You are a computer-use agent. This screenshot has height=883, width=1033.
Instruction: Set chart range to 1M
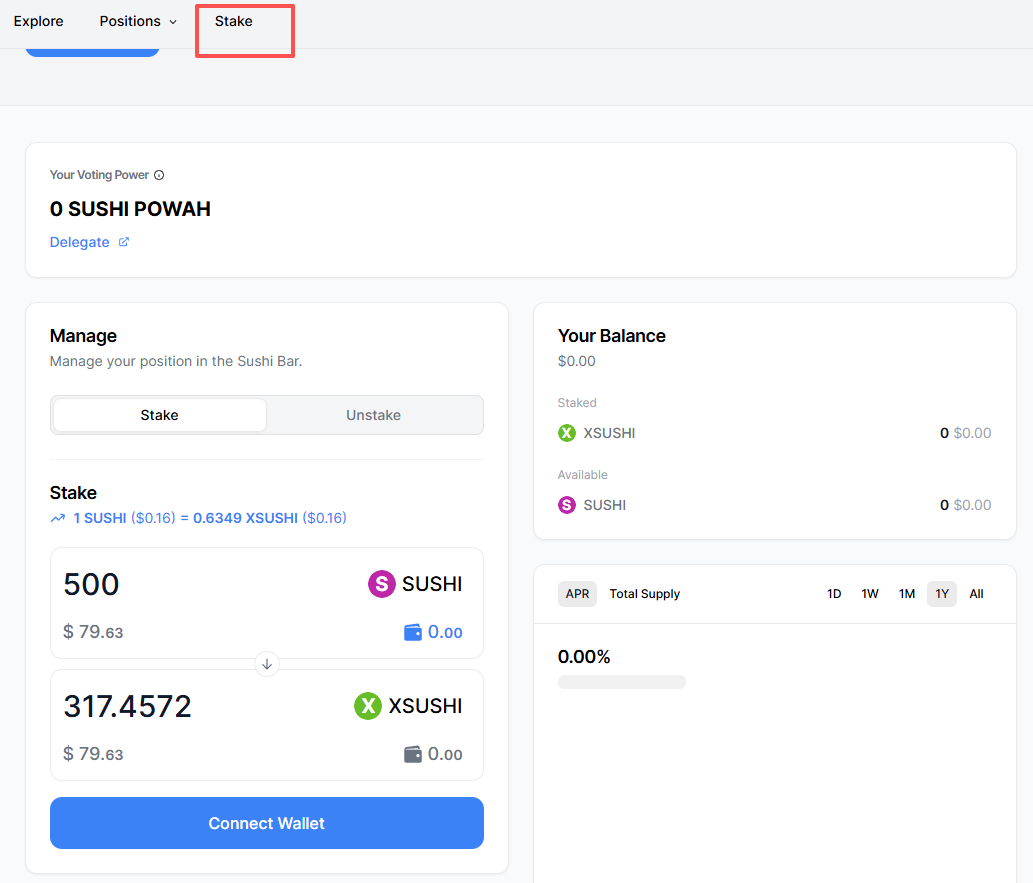[x=907, y=594]
